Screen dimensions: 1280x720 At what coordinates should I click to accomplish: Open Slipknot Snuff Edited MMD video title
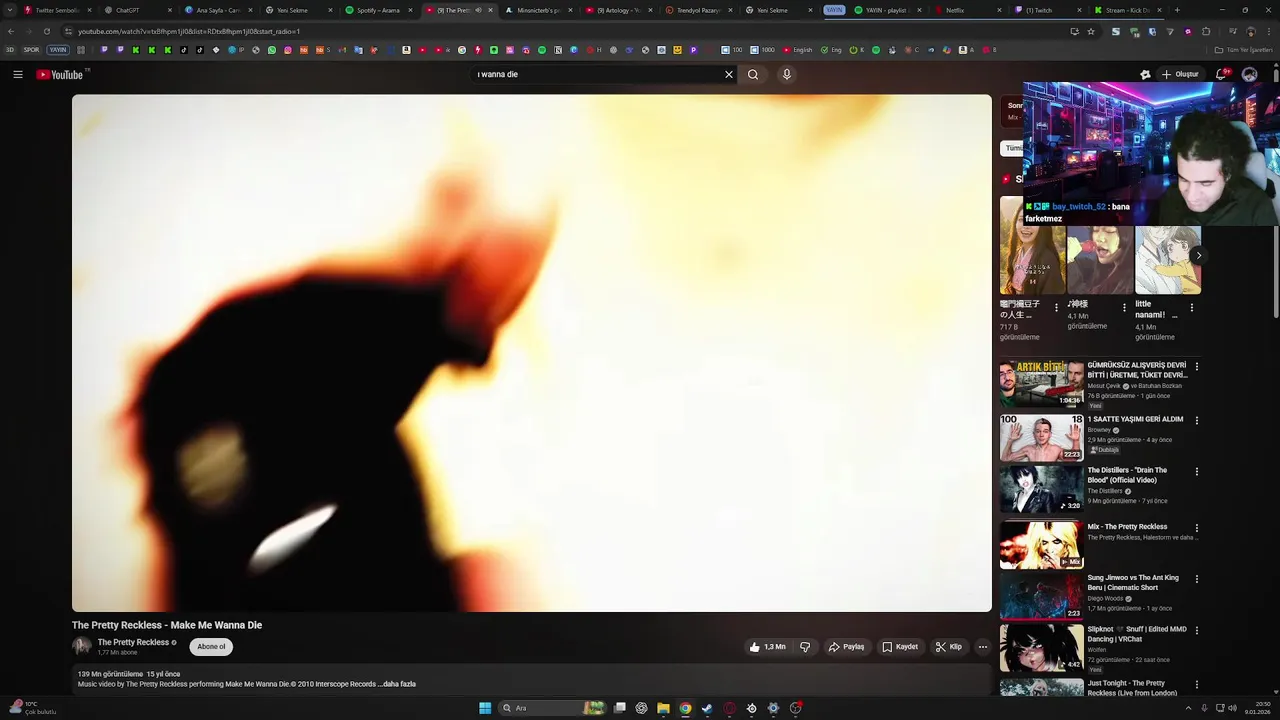point(1136,634)
